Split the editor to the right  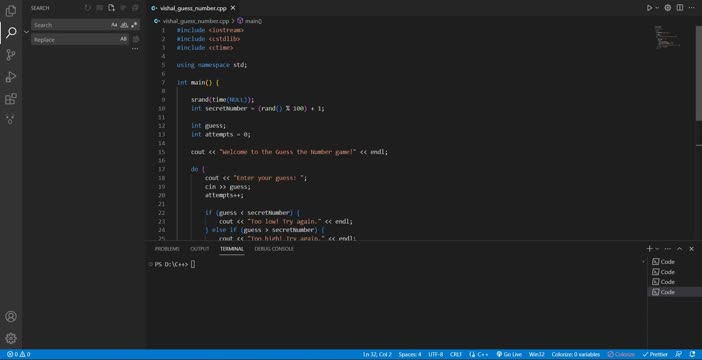[x=680, y=8]
